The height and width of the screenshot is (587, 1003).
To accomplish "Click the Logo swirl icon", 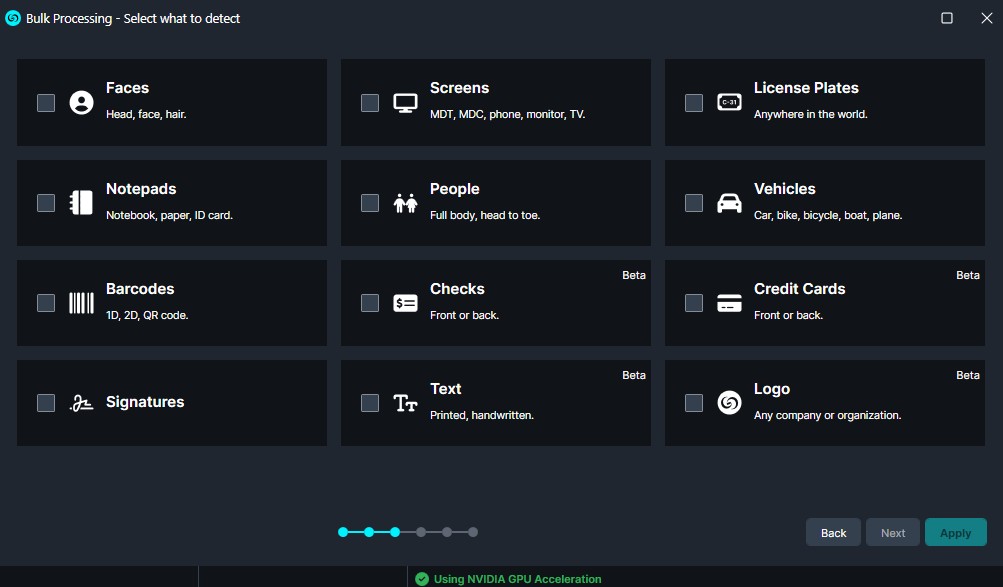I will (729, 403).
